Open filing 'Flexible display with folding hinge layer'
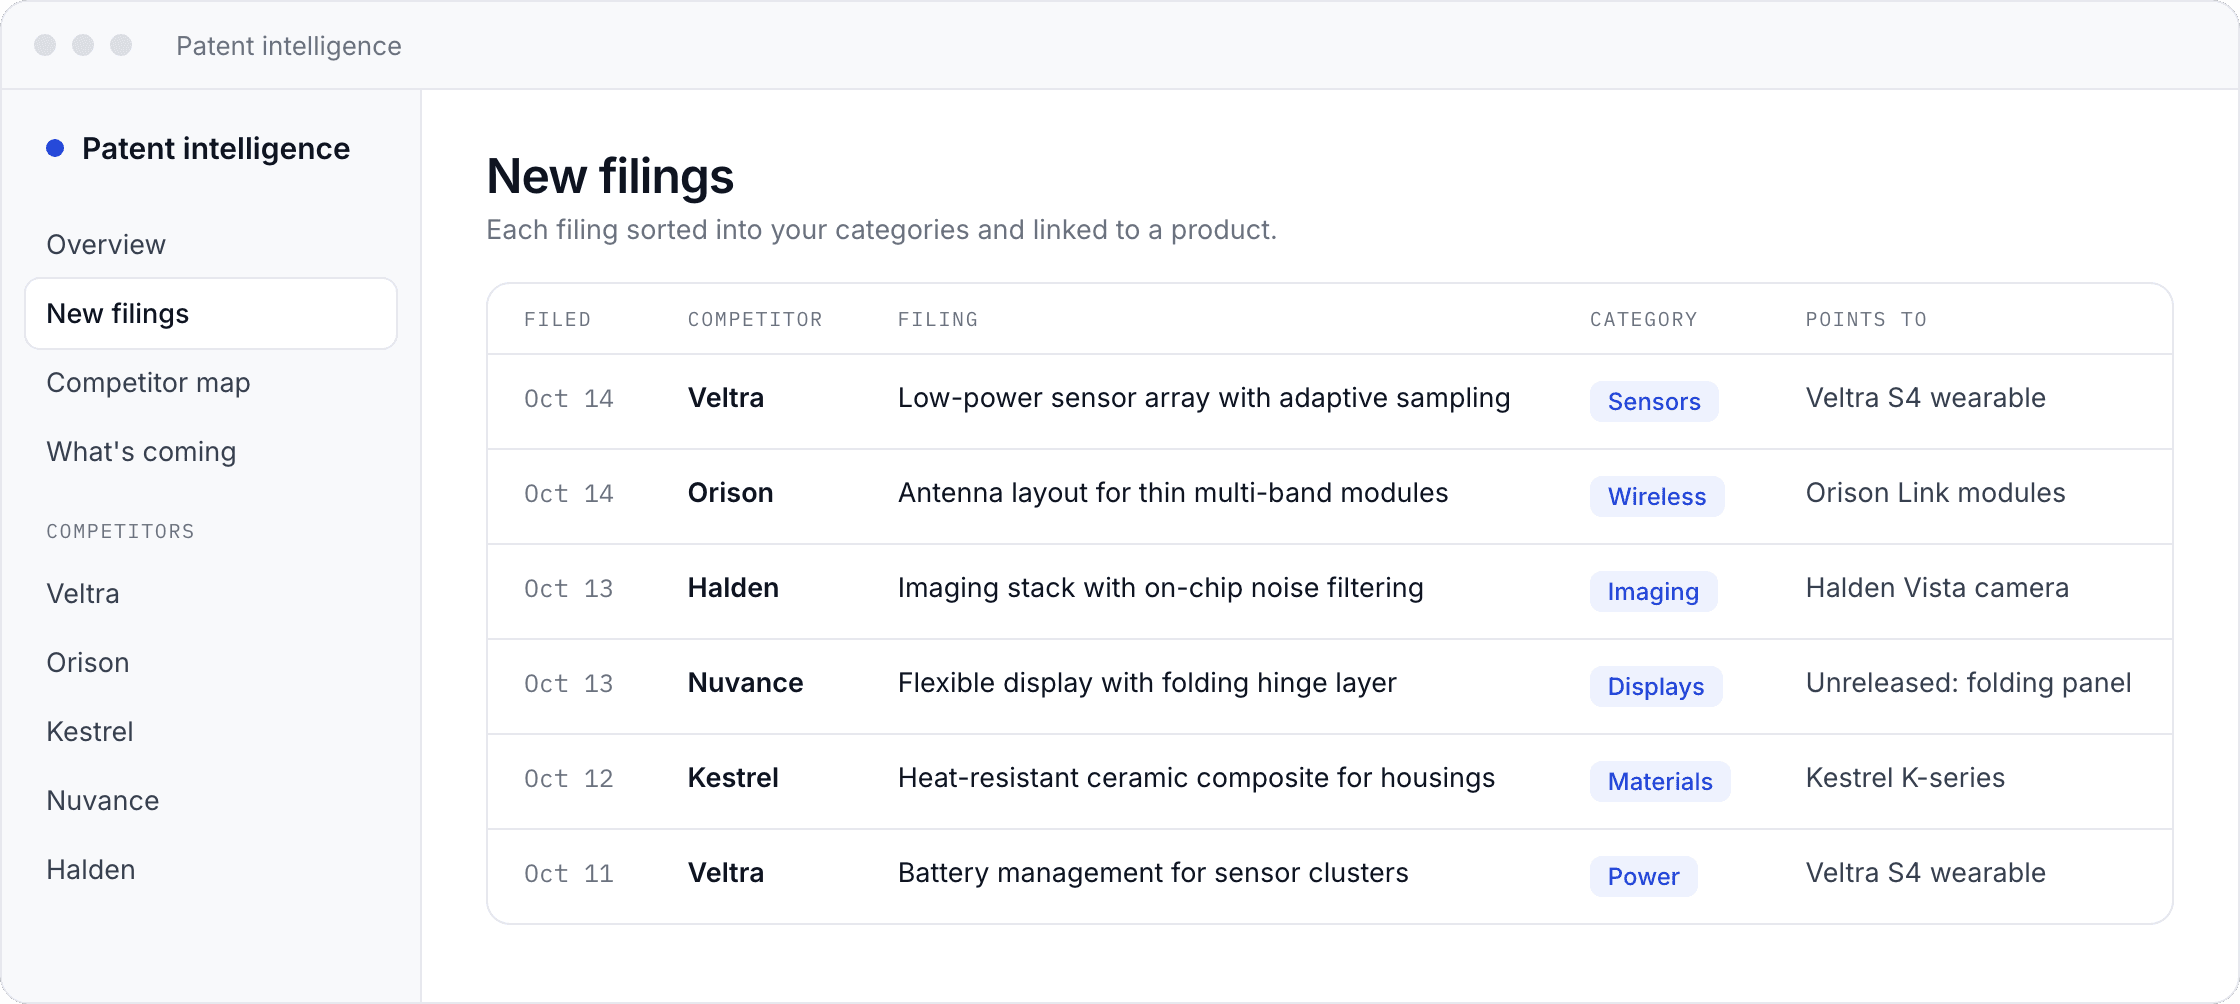The height and width of the screenshot is (1004, 2240). point(1147,683)
